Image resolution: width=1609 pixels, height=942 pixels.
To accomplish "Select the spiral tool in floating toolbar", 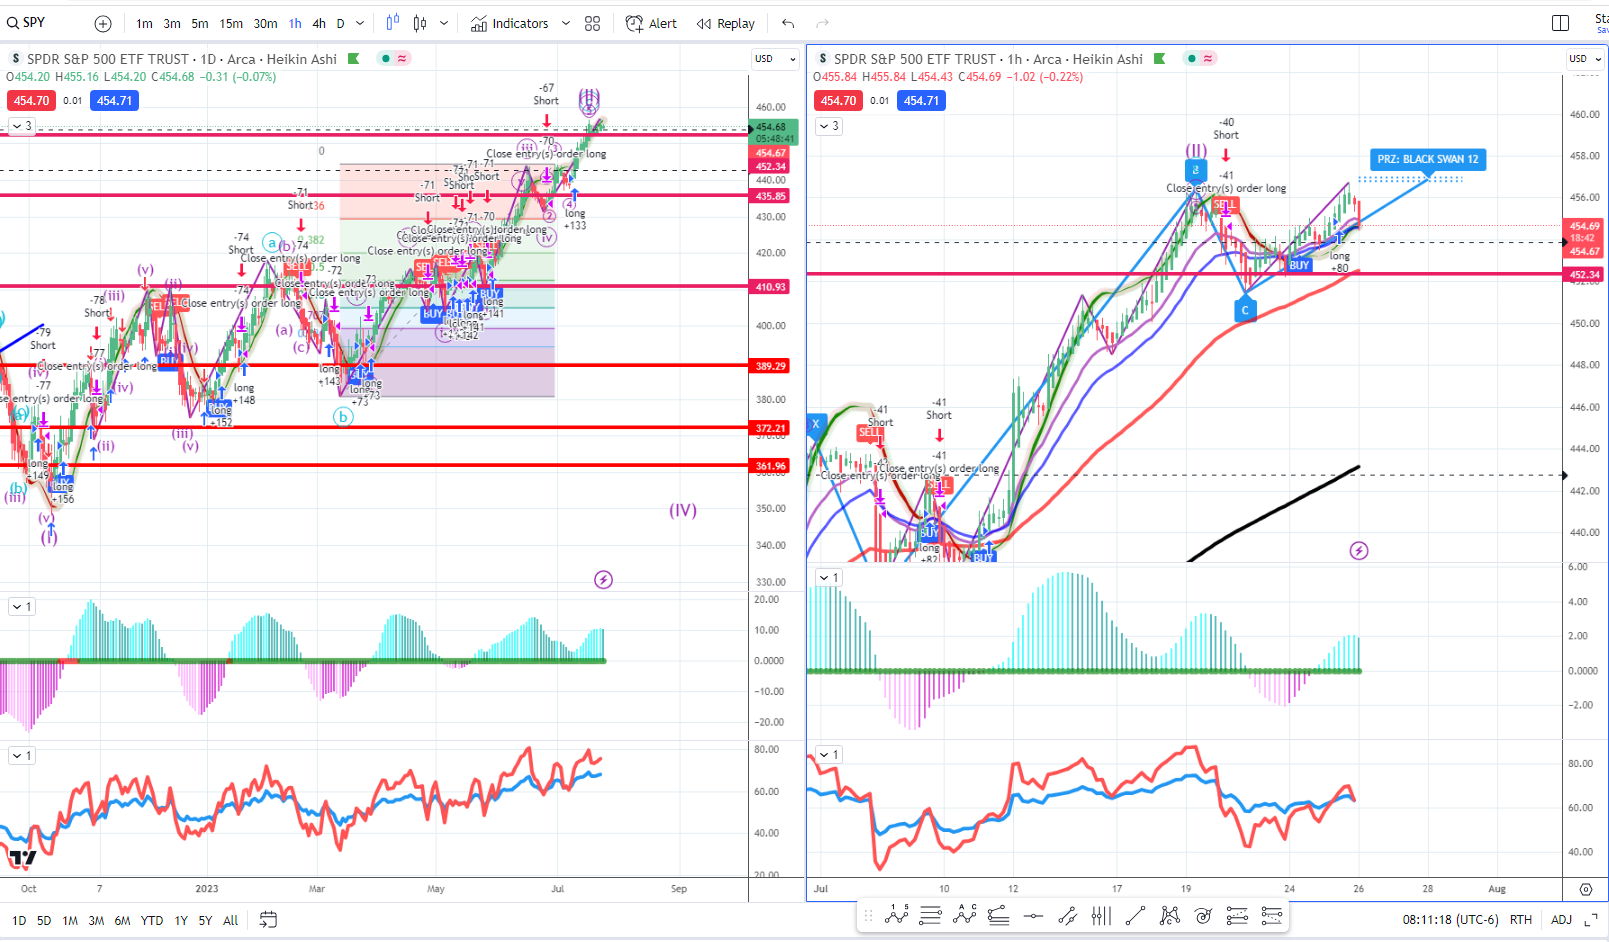I will point(1203,915).
